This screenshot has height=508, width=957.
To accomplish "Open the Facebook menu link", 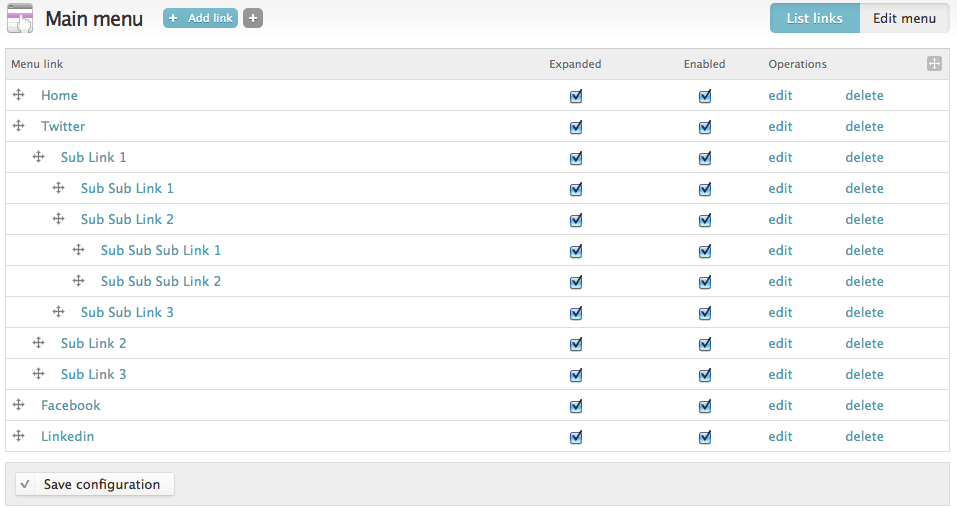I will pyautogui.click(x=71, y=405).
